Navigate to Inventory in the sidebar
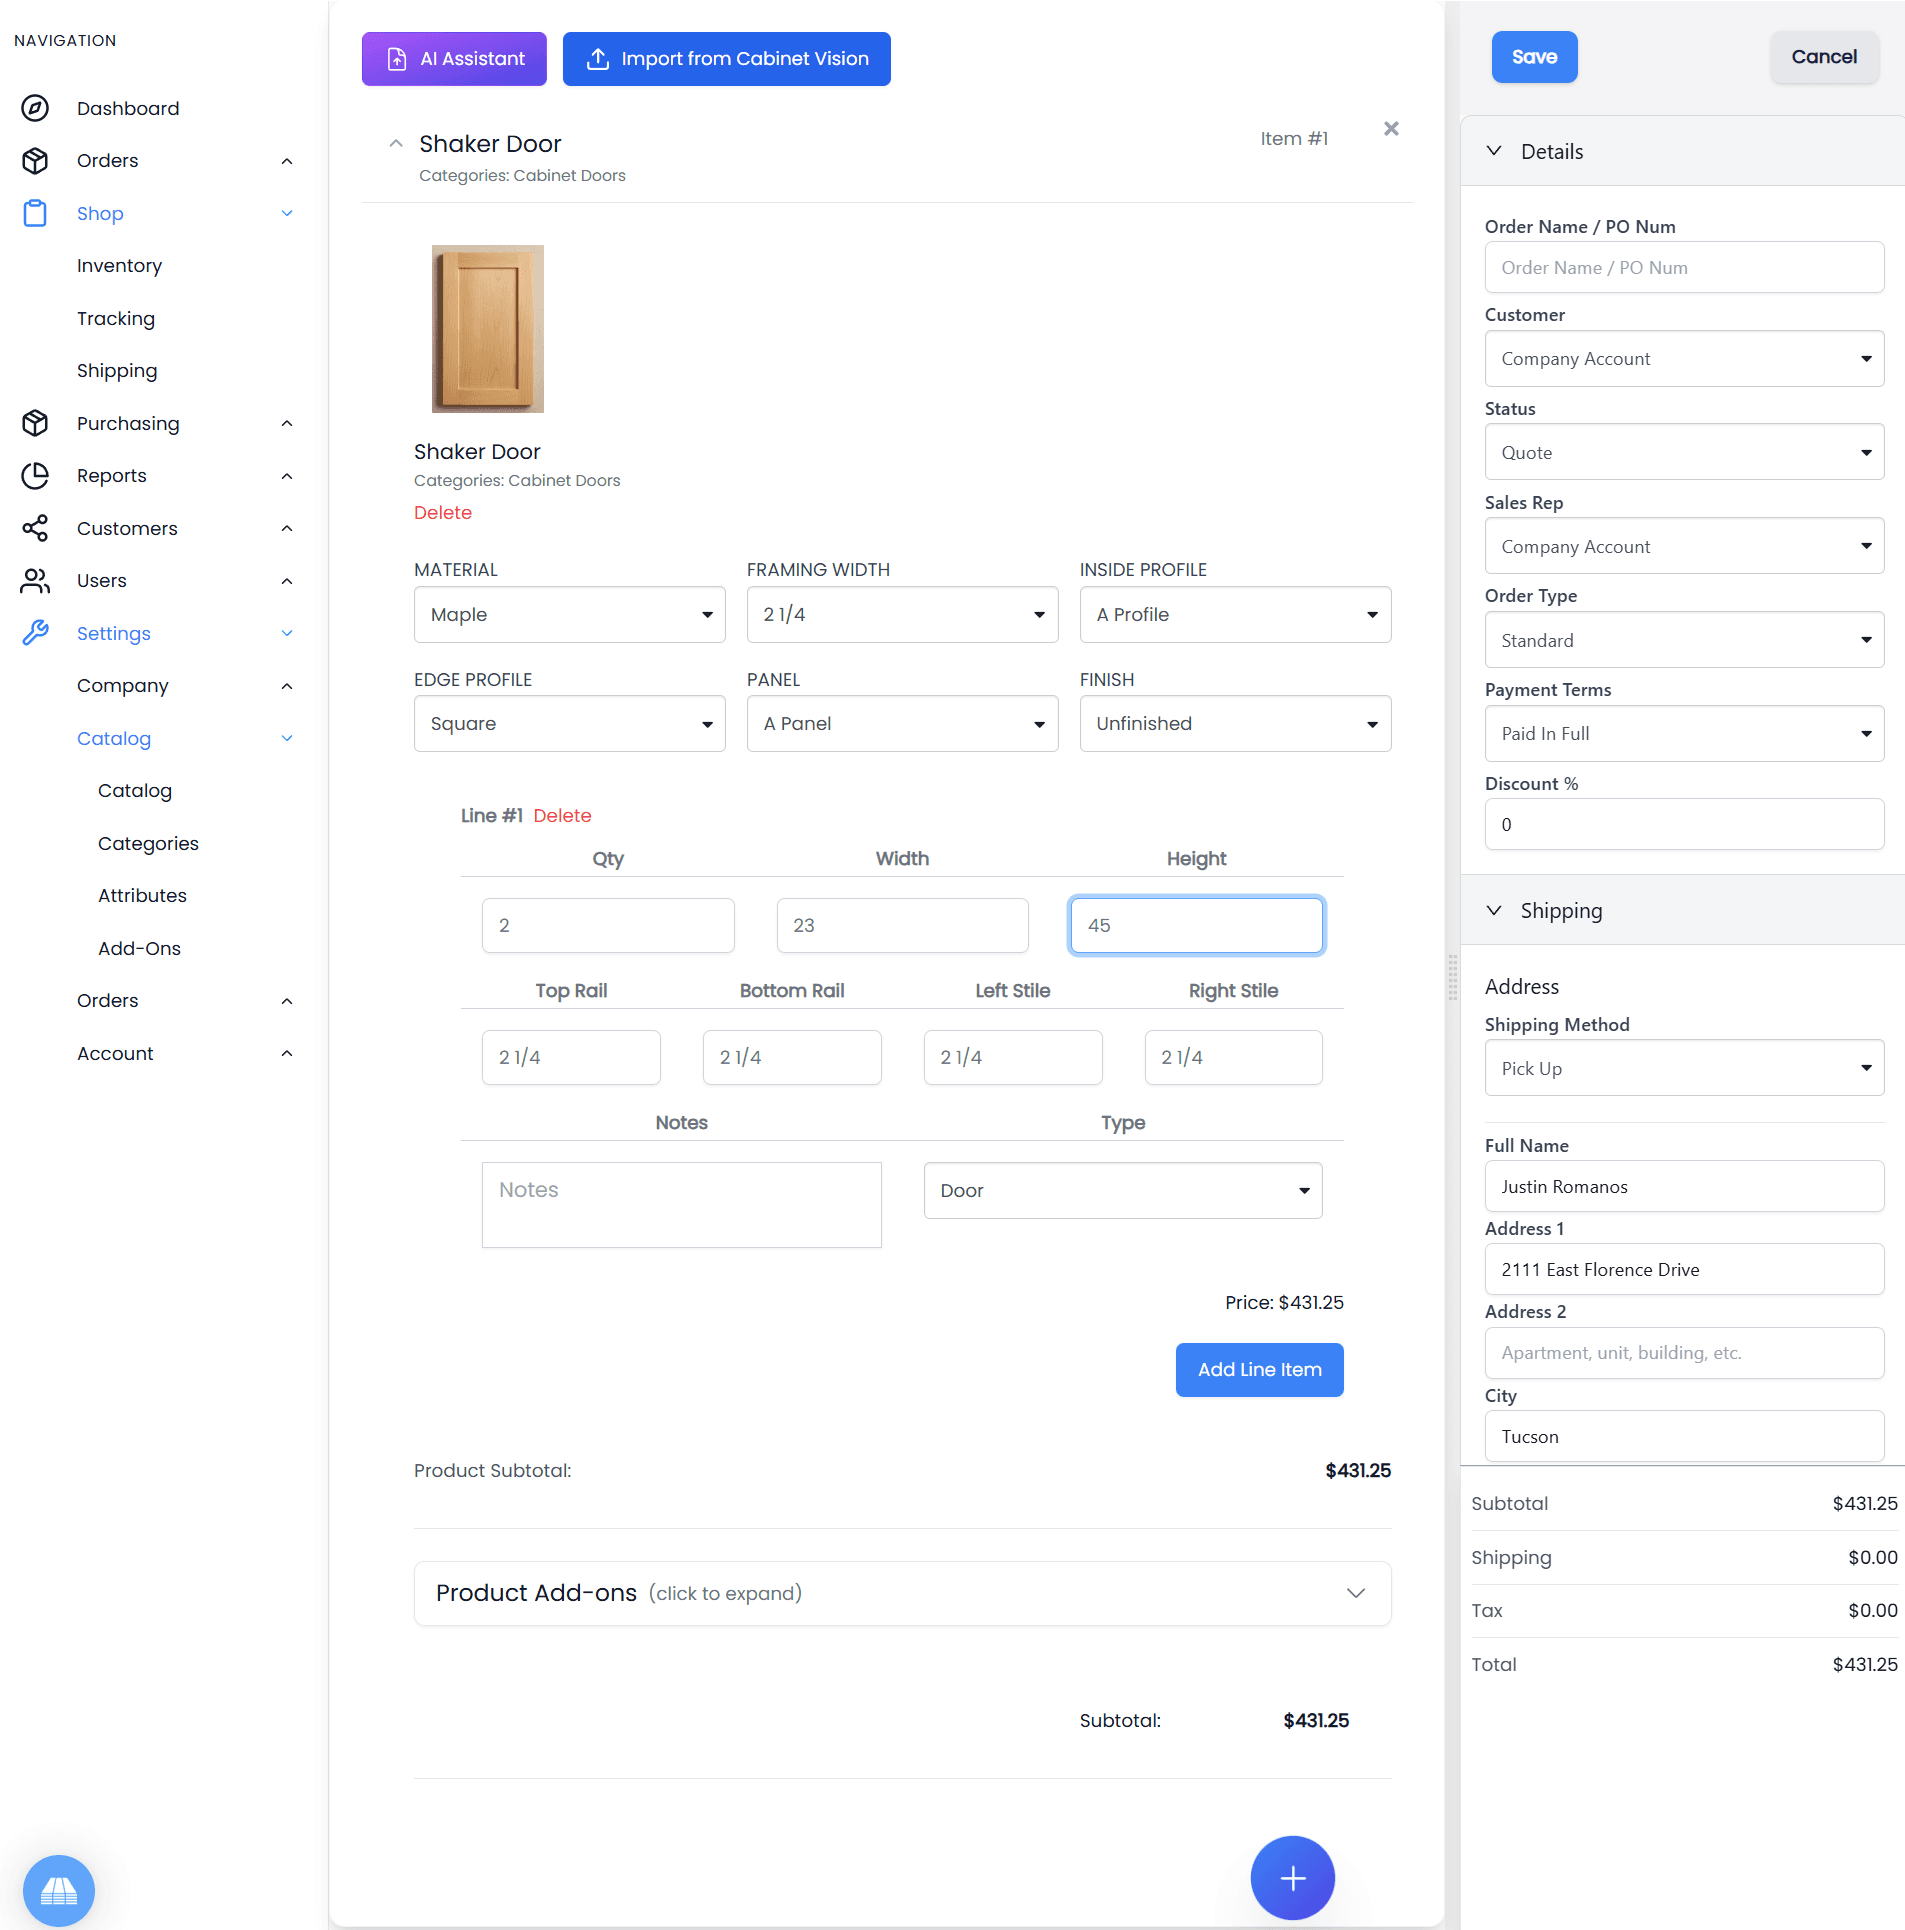Screen dimensions: 1905x1930 119,265
